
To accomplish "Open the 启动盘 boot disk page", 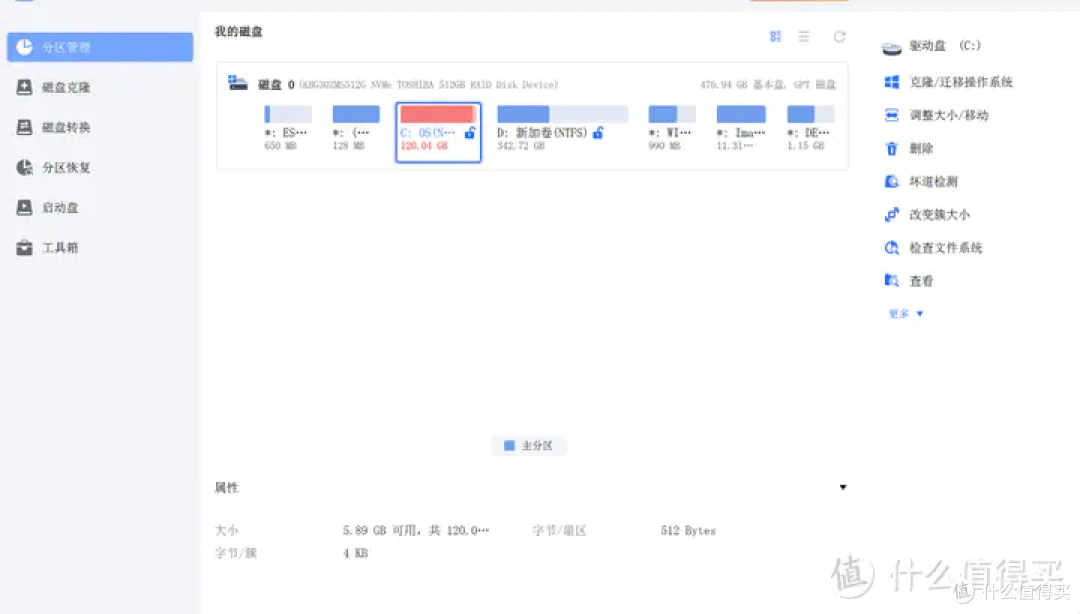I will point(60,208).
